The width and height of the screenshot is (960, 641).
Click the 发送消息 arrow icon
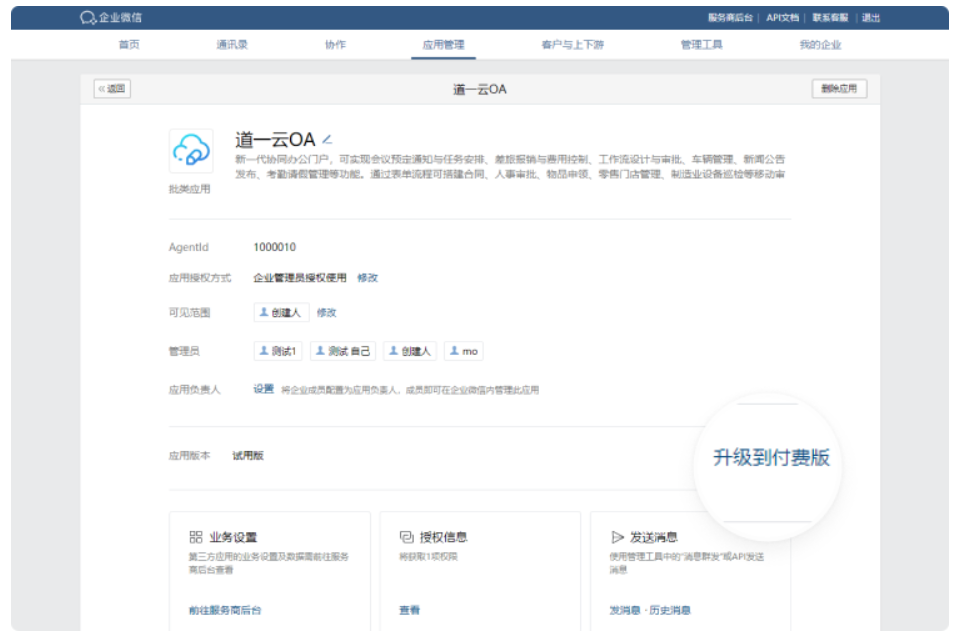(617, 537)
